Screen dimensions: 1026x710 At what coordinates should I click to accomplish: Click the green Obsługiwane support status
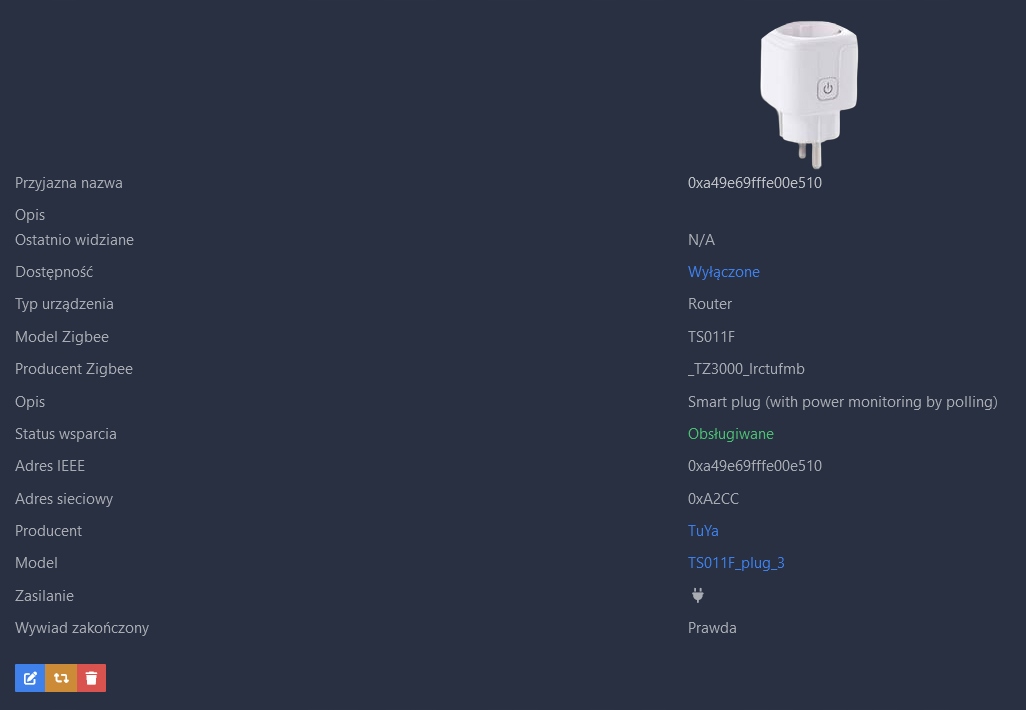point(730,434)
